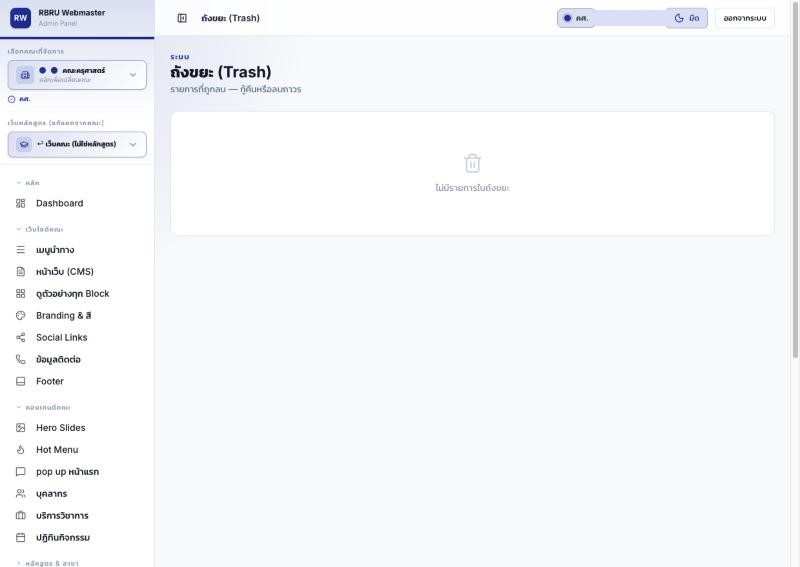Click the บริการวิชาการ briefcase icon
Screen dimensions: 800x567
[20, 515]
